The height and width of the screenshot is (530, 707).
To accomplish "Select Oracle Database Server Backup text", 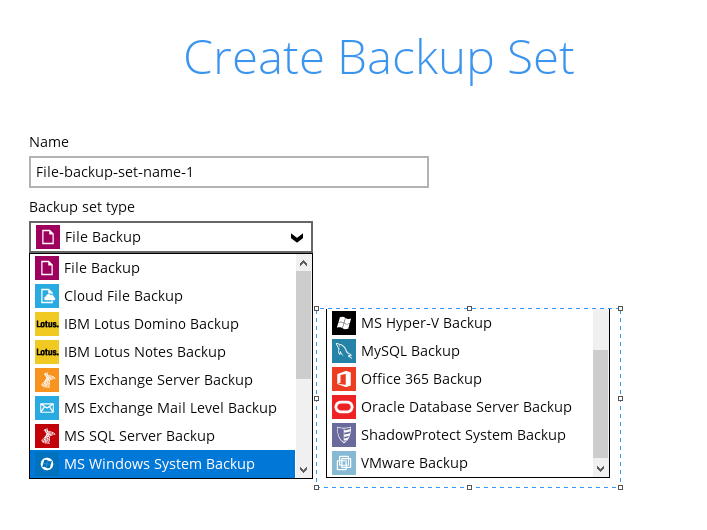I will [466, 407].
